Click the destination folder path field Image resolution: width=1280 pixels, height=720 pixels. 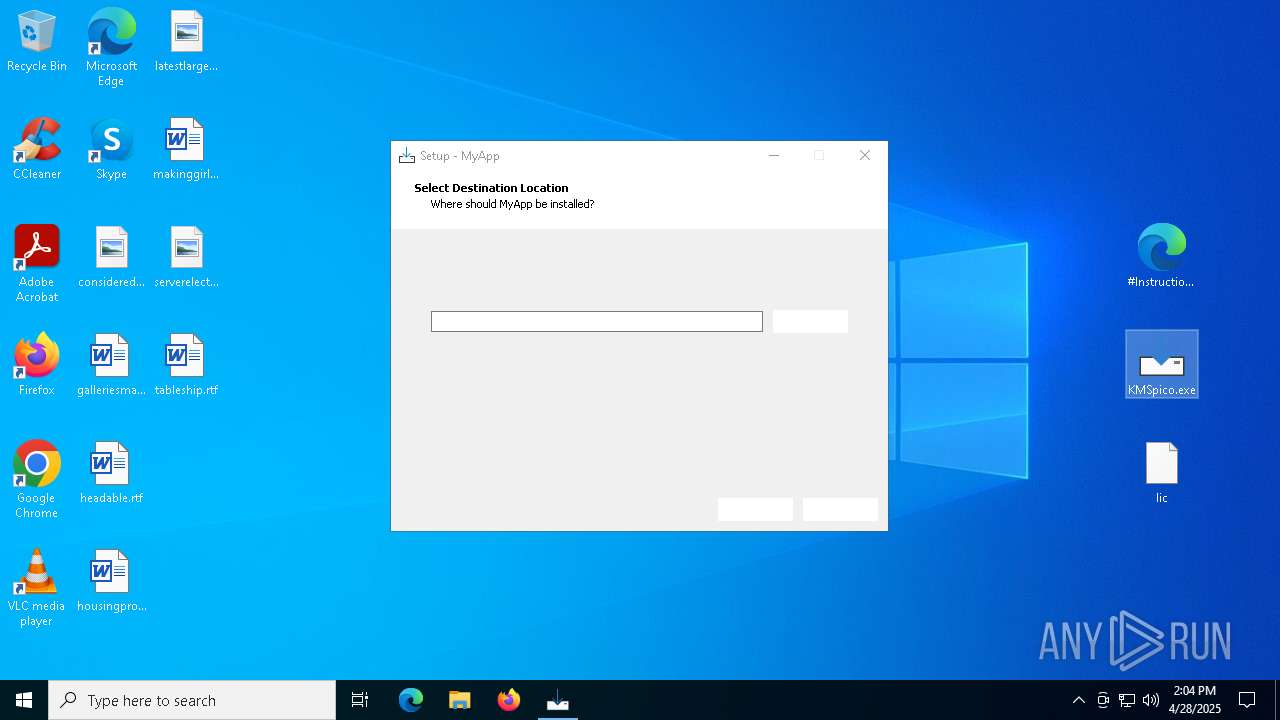click(x=597, y=321)
